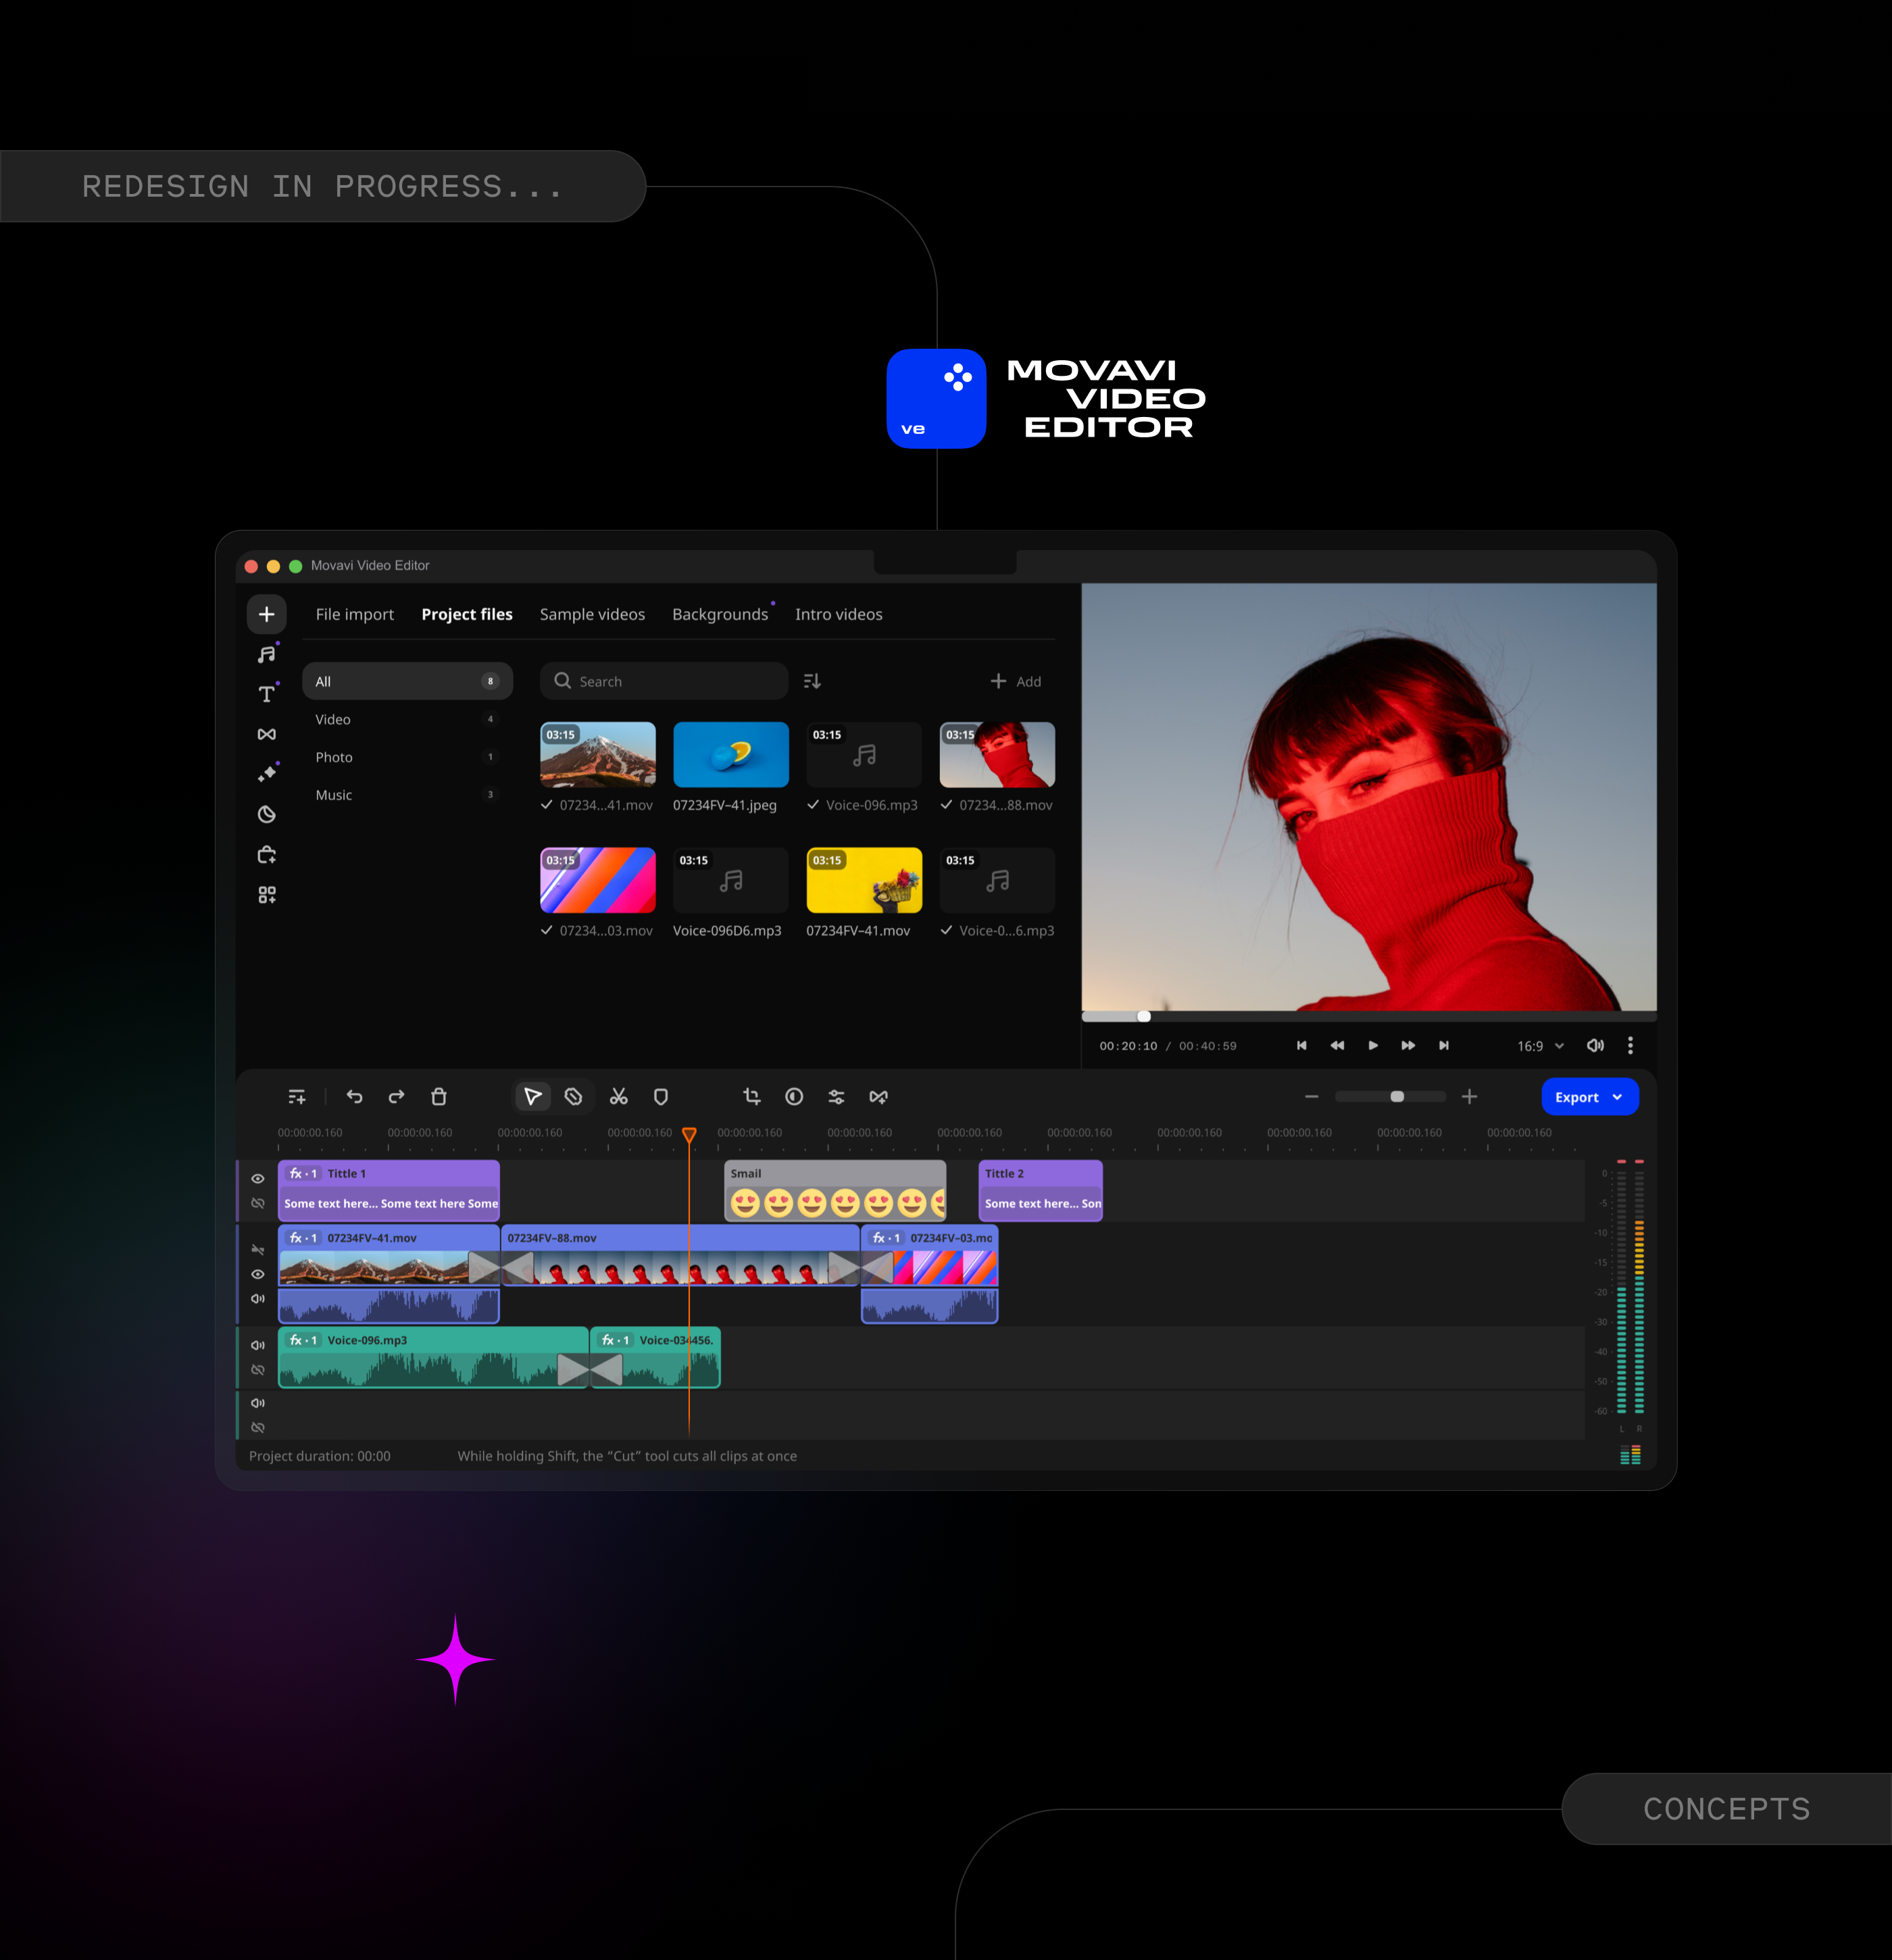
Task: Click the undo arrow icon
Action: [x=354, y=1097]
